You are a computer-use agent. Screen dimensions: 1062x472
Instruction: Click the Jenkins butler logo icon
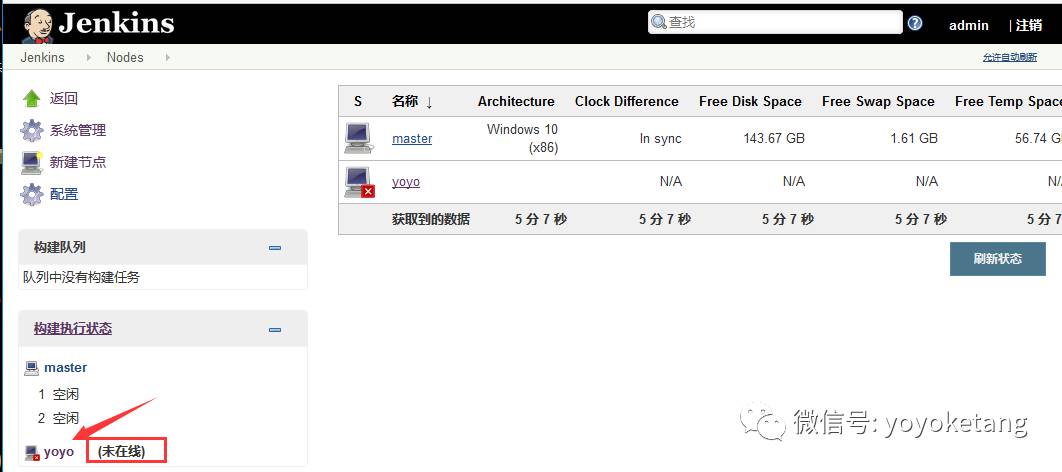point(37,26)
